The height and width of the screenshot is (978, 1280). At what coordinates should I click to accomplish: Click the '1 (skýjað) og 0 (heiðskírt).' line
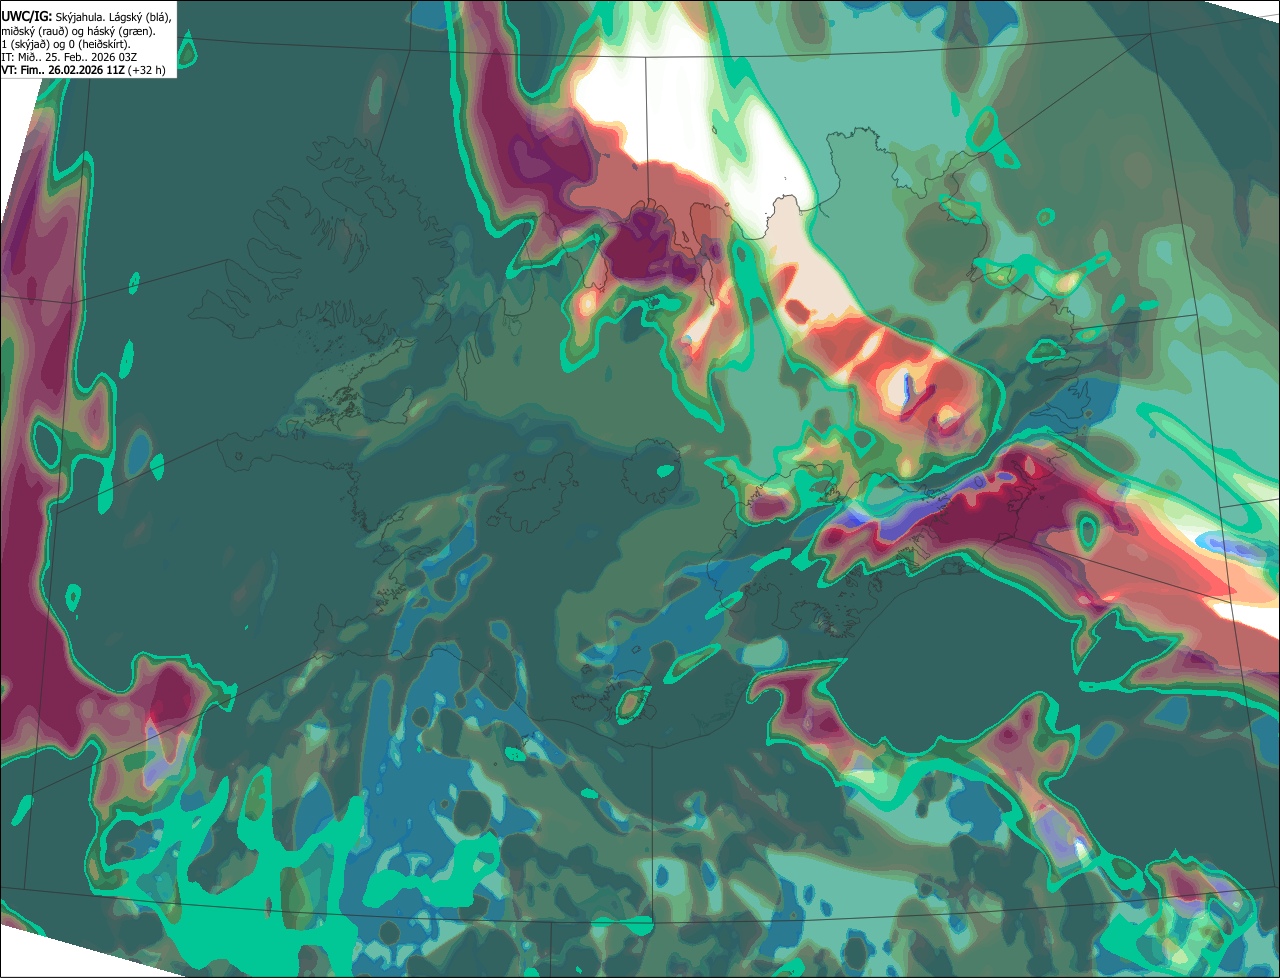pyautogui.click(x=66, y=44)
